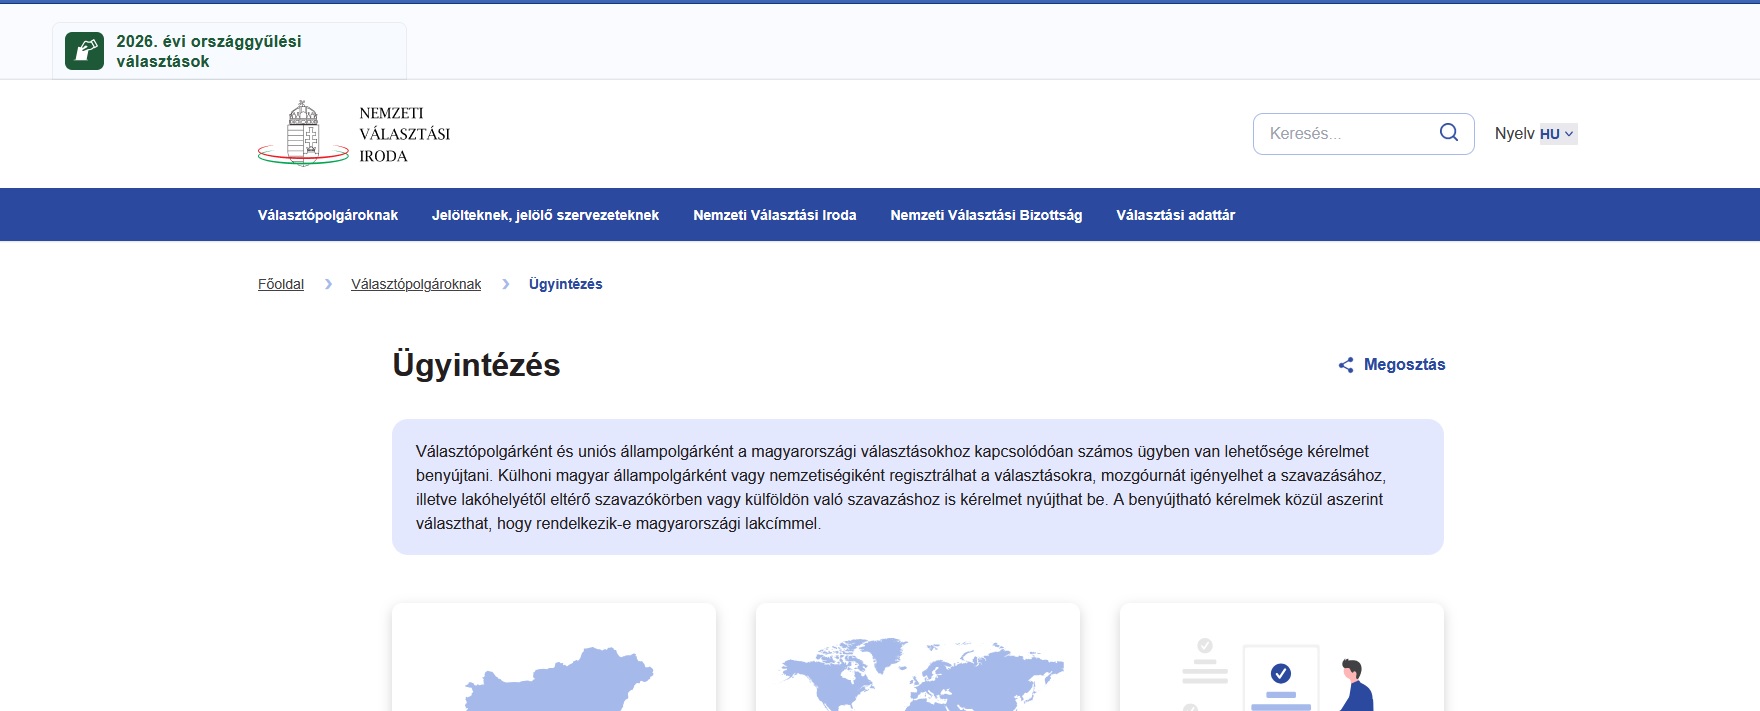Open Jelölteknek, jelölő szervezeteknek menu
1760x711 pixels.
click(545, 215)
